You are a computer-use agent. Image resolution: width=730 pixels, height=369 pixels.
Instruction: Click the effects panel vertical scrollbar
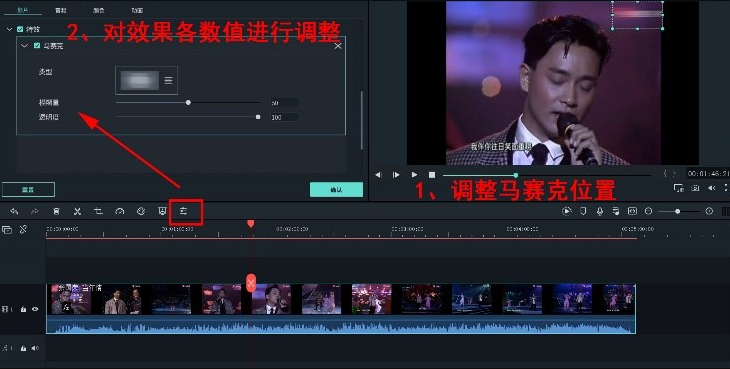click(x=362, y=120)
